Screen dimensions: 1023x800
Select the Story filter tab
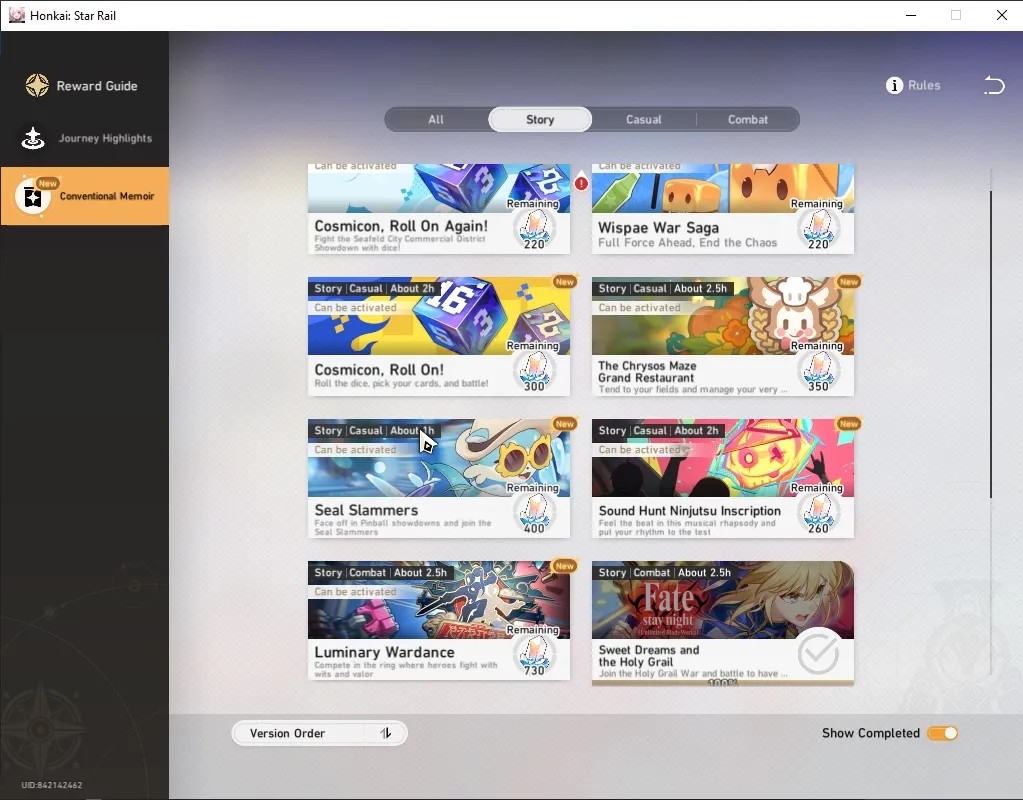click(x=540, y=119)
